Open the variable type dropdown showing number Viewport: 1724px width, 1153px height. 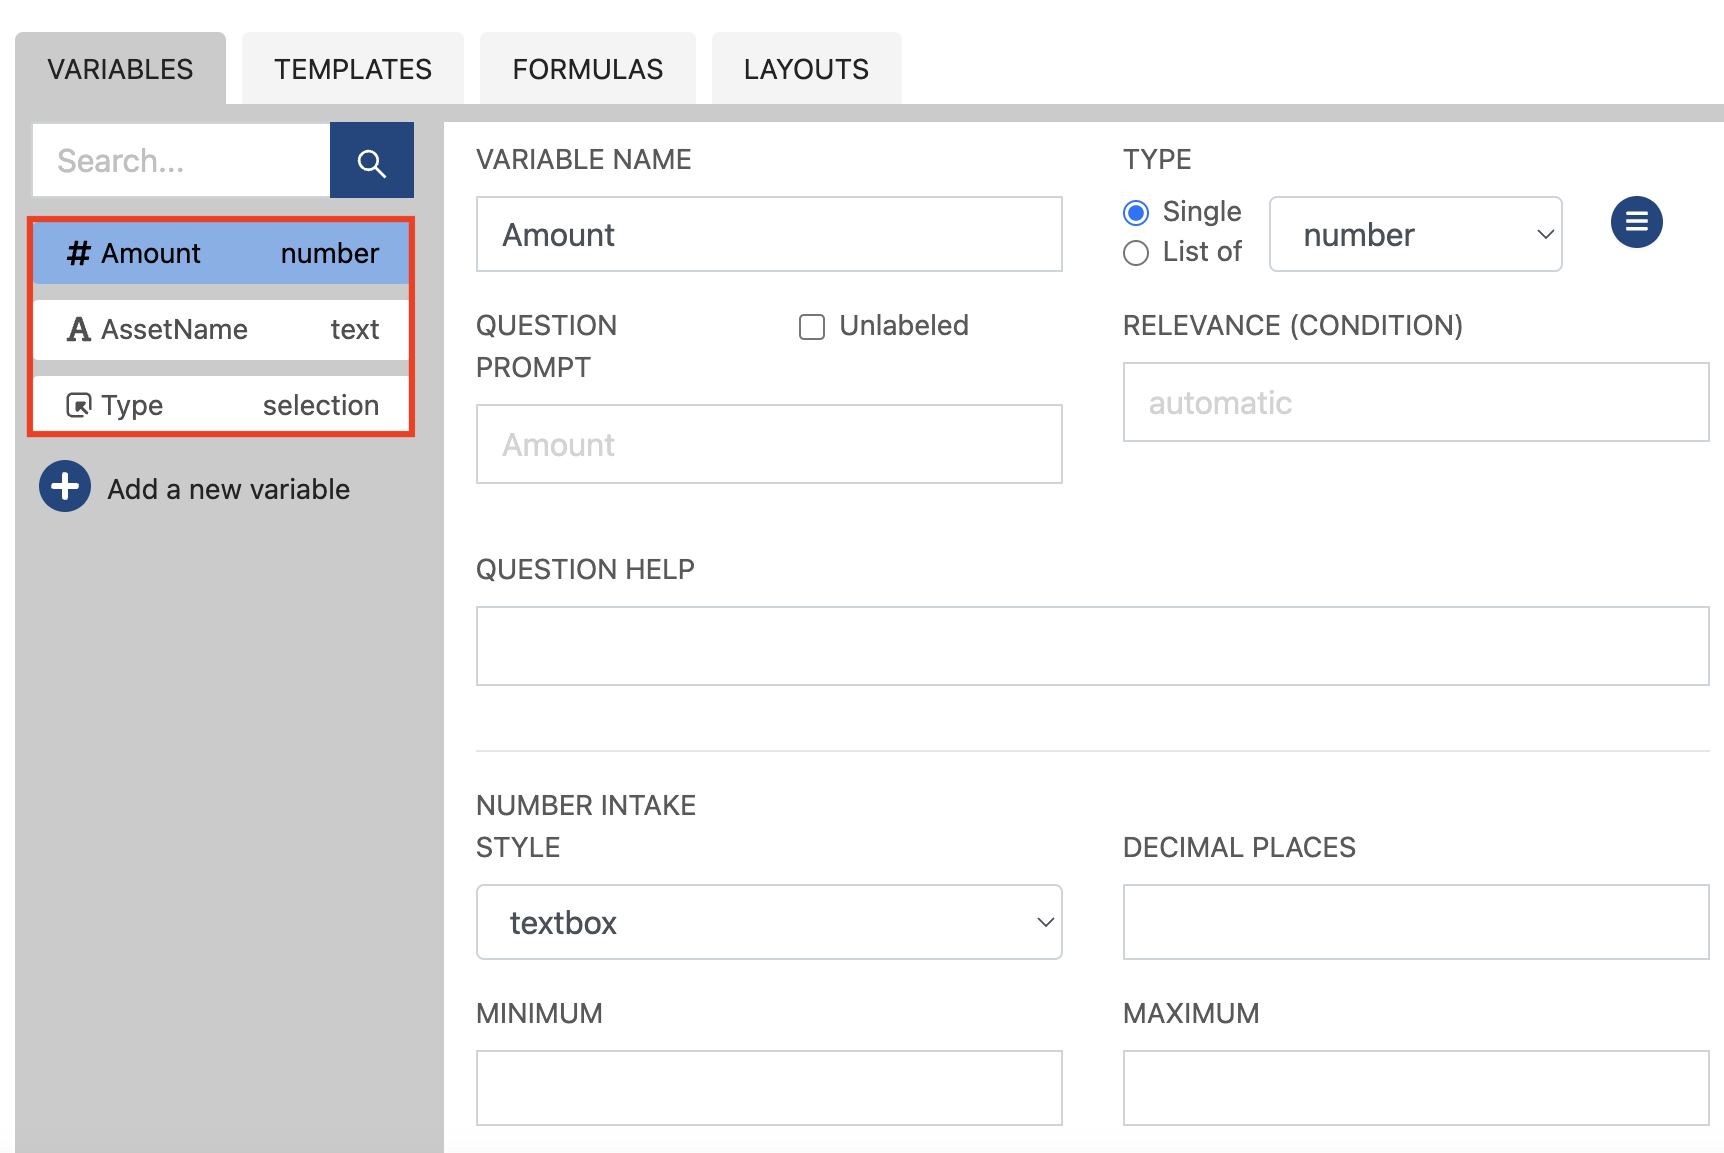pyautogui.click(x=1414, y=234)
